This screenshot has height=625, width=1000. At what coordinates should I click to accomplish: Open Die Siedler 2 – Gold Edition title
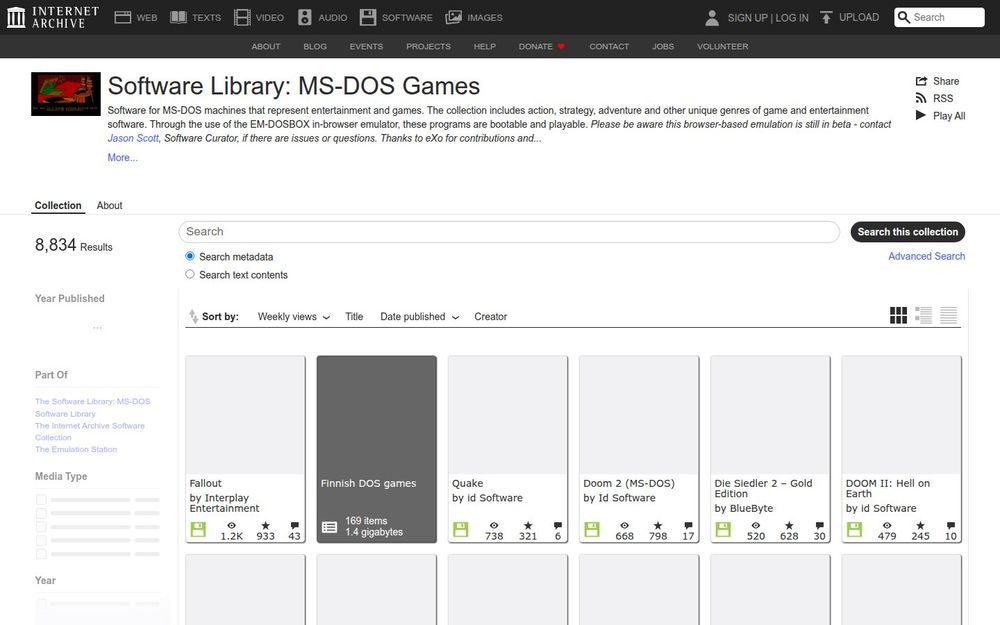[763, 489]
